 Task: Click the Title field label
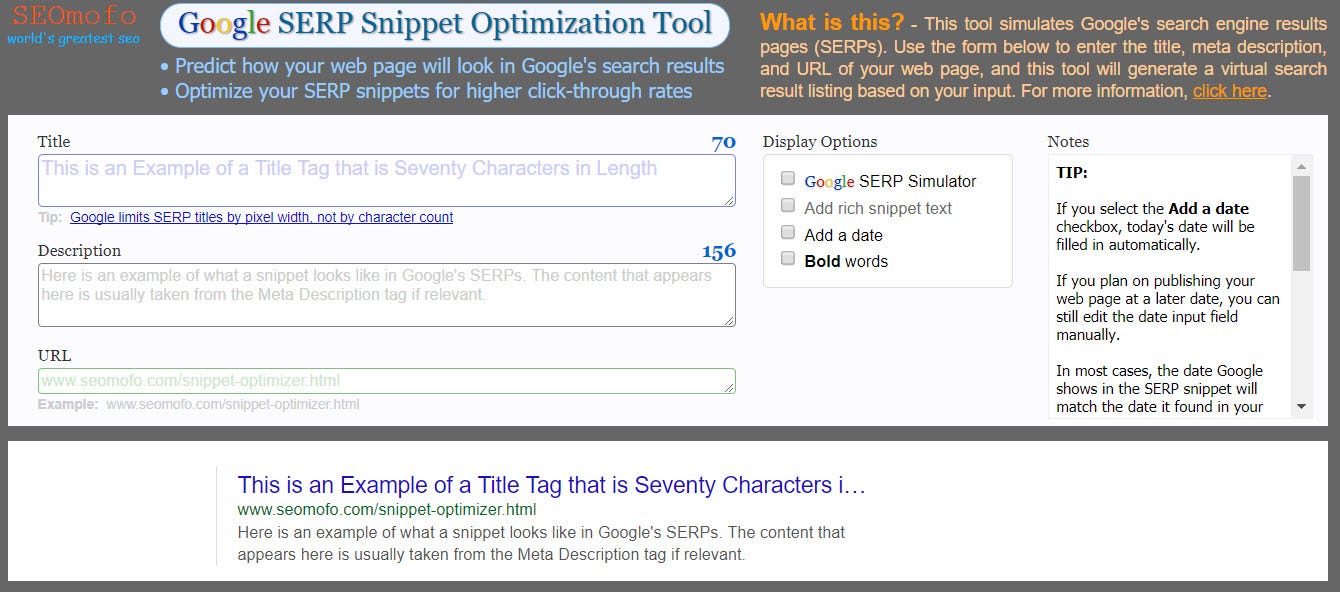(x=54, y=142)
